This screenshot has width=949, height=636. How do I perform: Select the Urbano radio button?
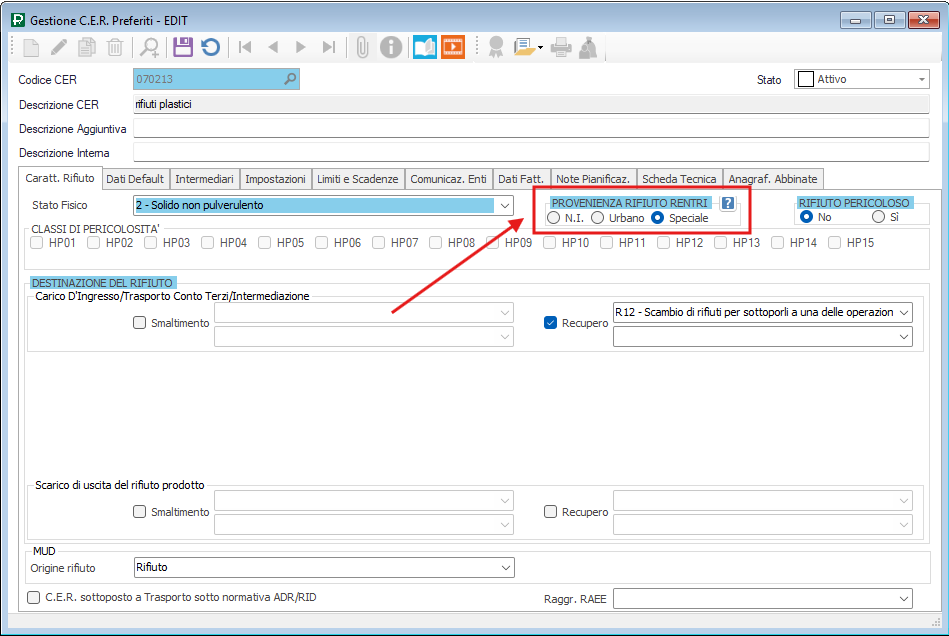(598, 218)
